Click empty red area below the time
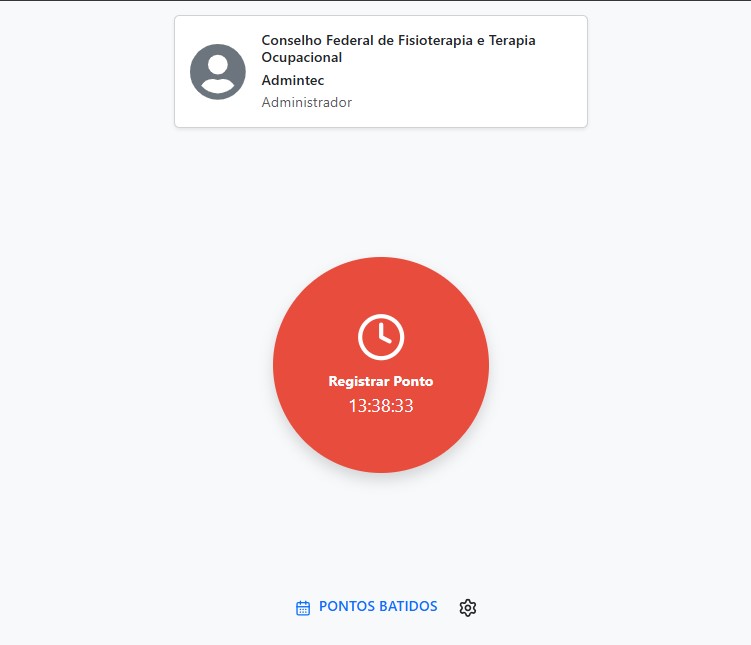This screenshot has width=751, height=645. click(381, 443)
